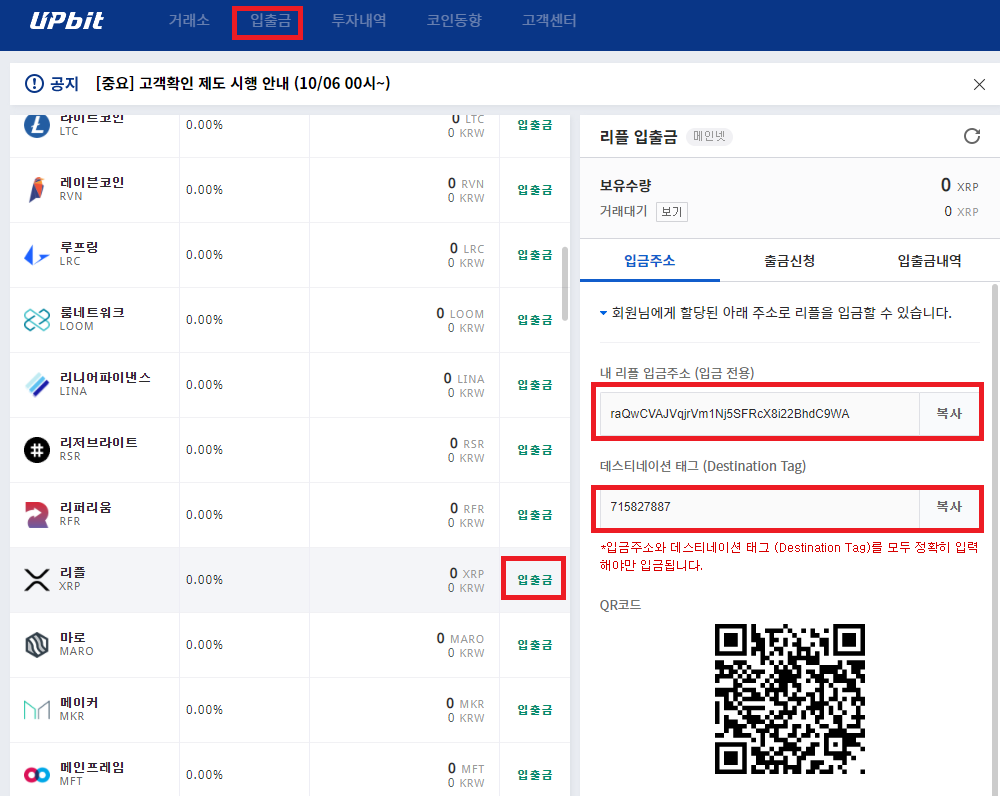Click 입출금 for RSR row
1000x796 pixels.
click(x=534, y=450)
